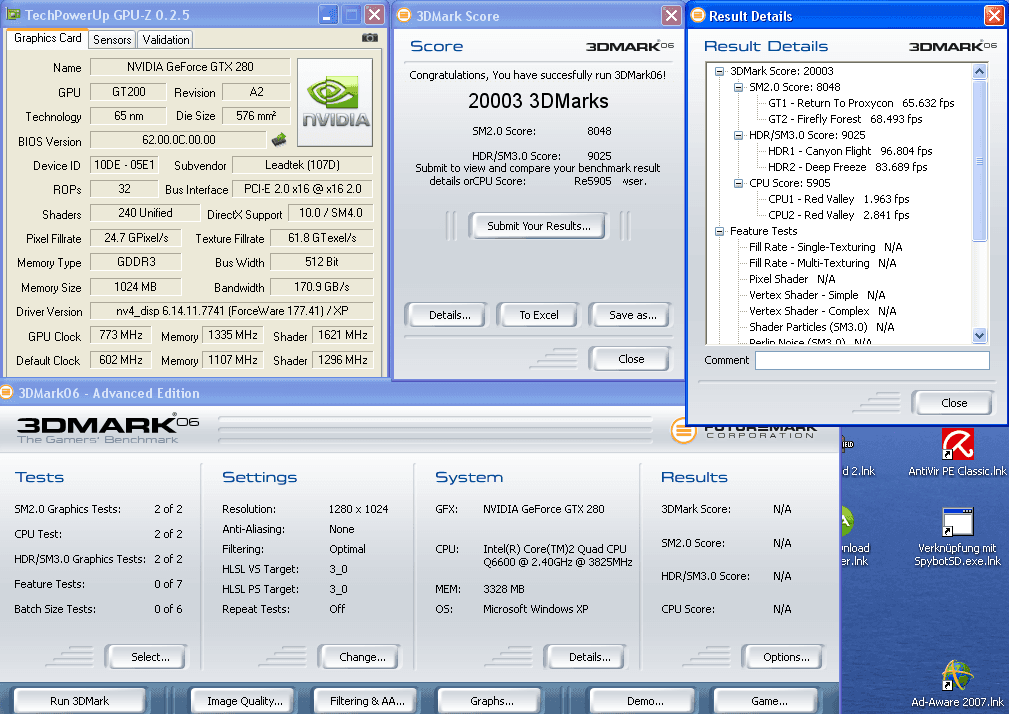Click the GPU-Z title bar icon
This screenshot has width=1009, height=714.
coord(13,14)
